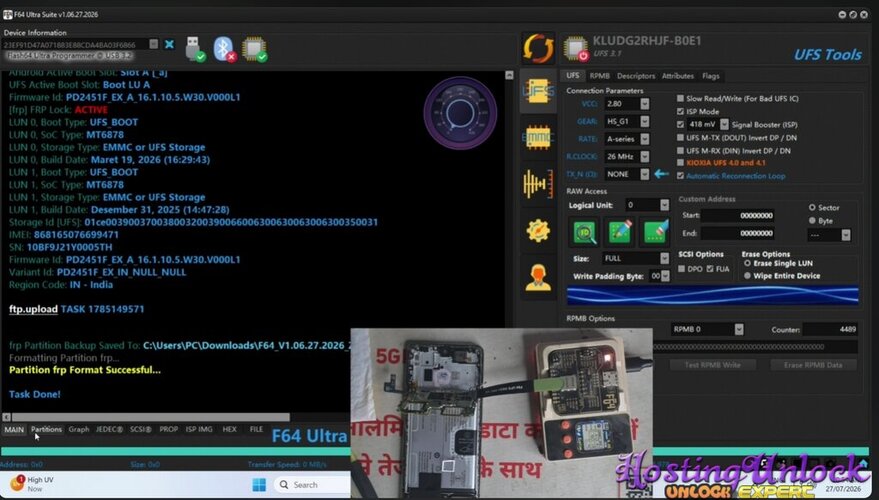
Task: Click the Bluetooth status icon
Action: [224, 49]
